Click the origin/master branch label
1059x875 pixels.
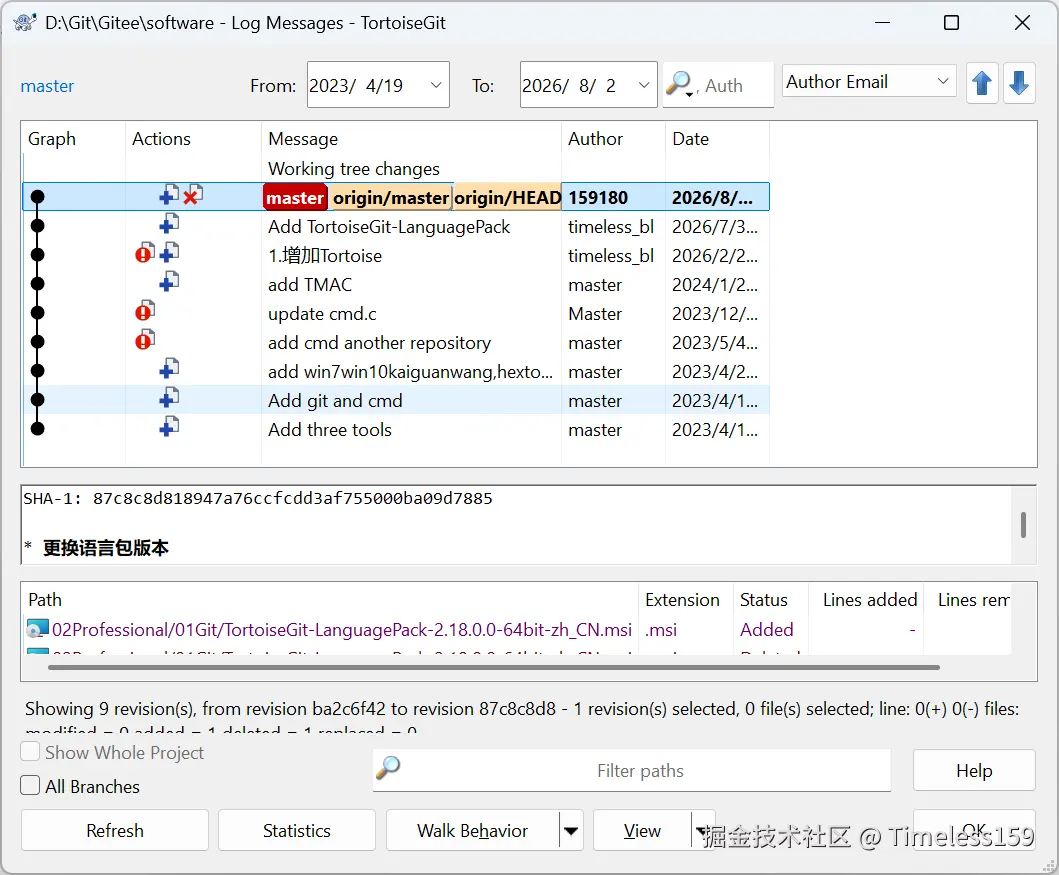click(390, 197)
